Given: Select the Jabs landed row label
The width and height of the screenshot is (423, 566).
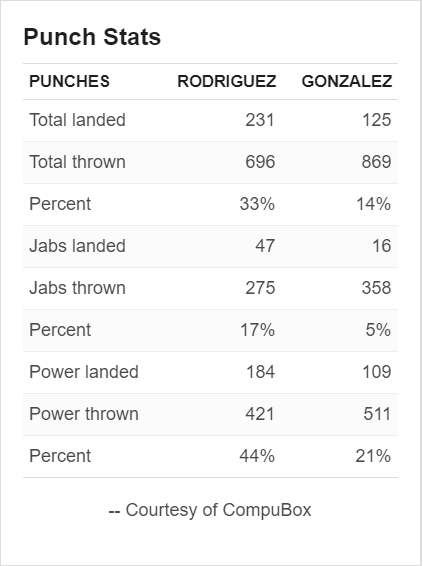Looking at the screenshot, I should (x=77, y=246).
